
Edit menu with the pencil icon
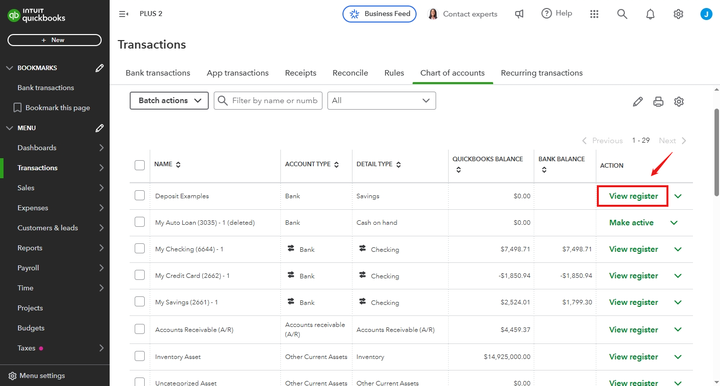[100, 128]
